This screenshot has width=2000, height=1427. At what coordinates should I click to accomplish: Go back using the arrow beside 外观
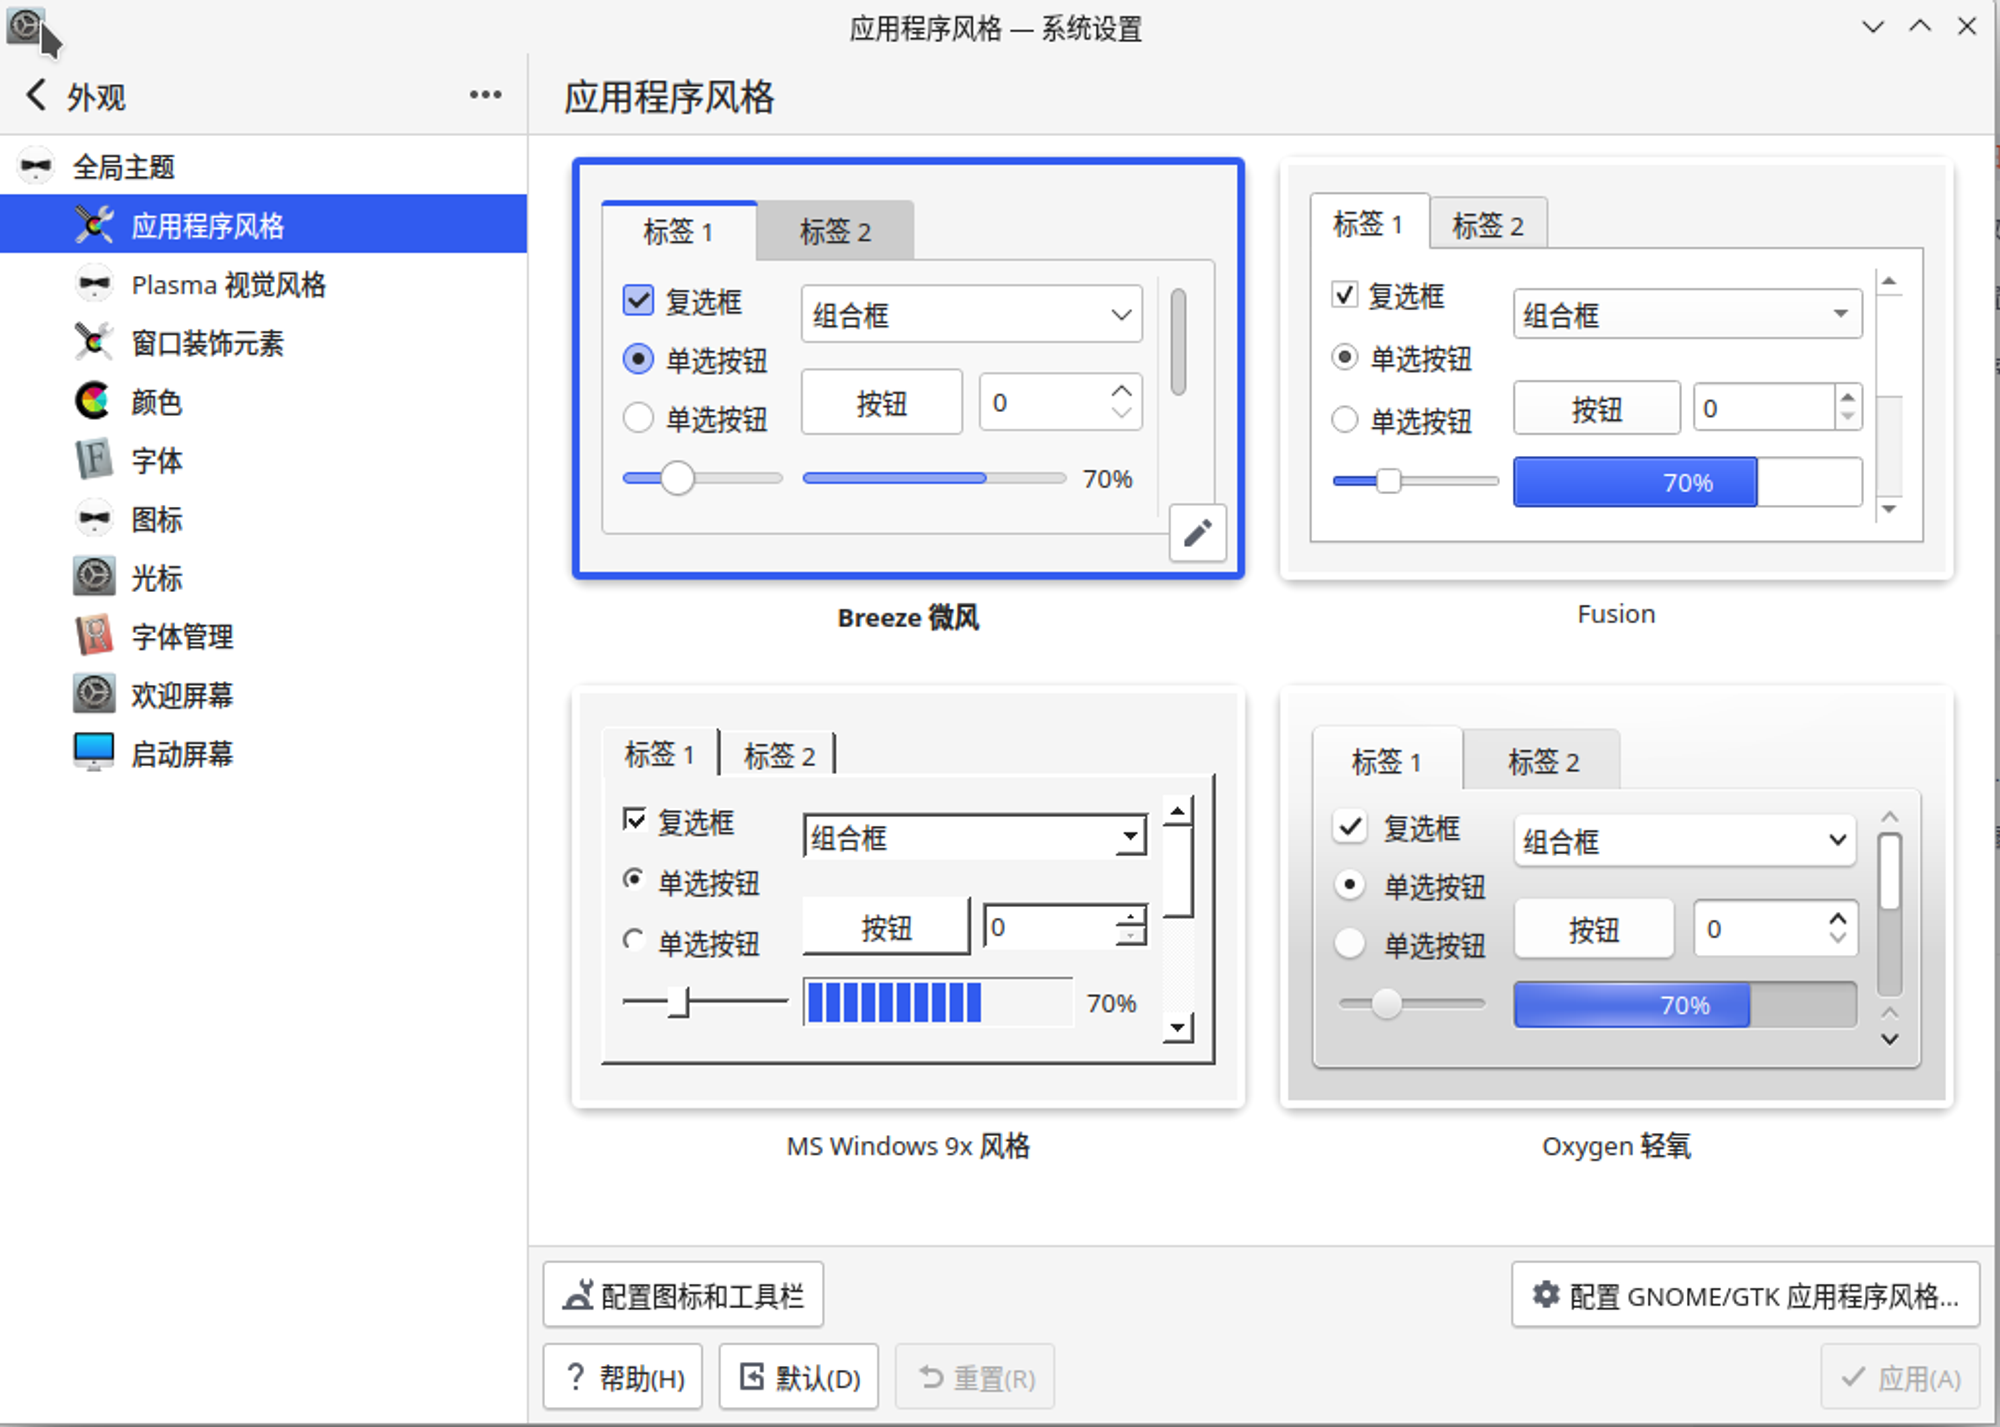(x=36, y=96)
